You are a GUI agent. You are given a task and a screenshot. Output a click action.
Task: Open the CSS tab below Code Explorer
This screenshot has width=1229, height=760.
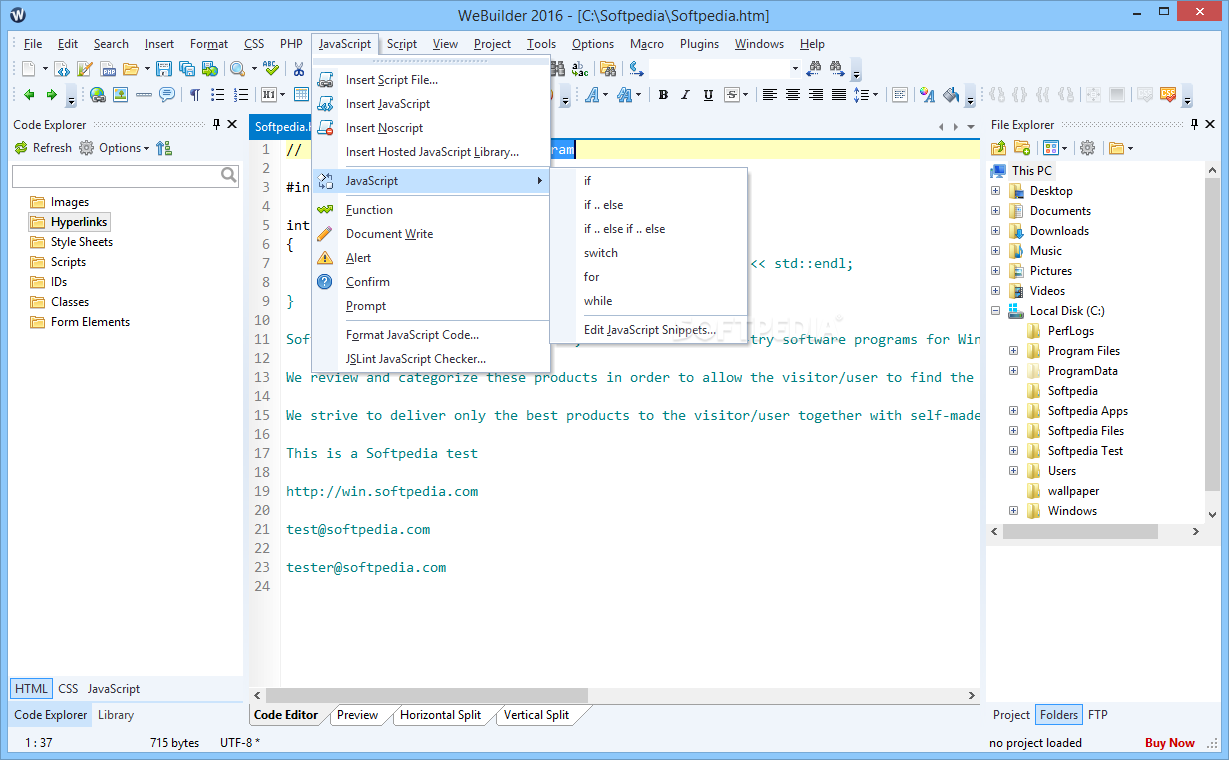pos(68,689)
